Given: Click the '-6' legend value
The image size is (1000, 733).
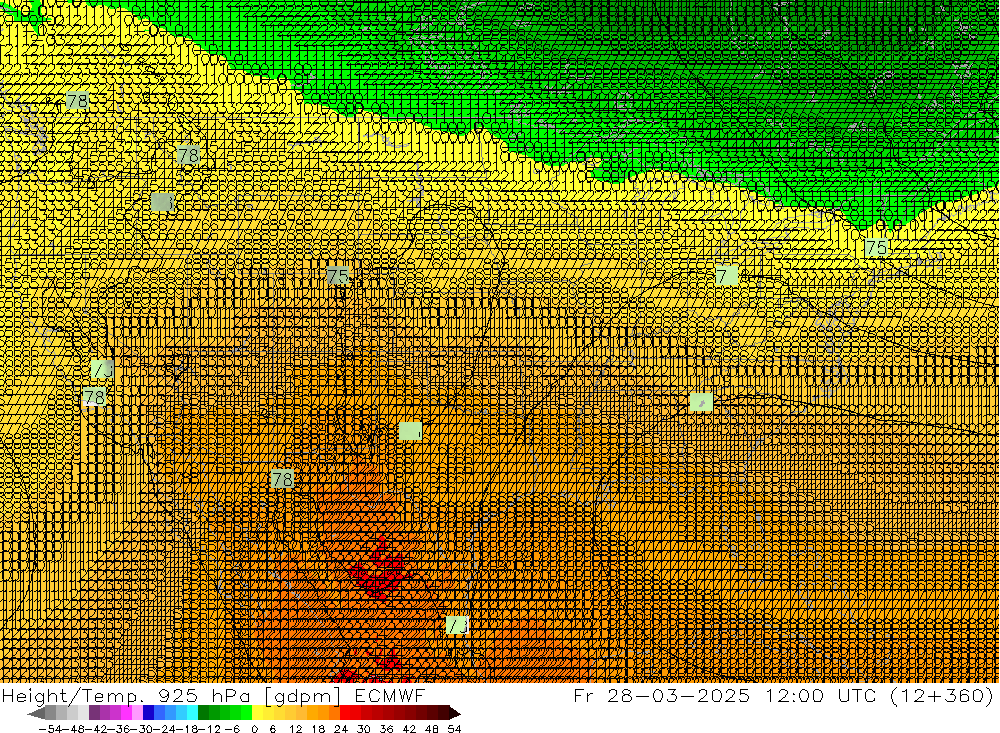Looking at the screenshot, I should (x=232, y=729).
